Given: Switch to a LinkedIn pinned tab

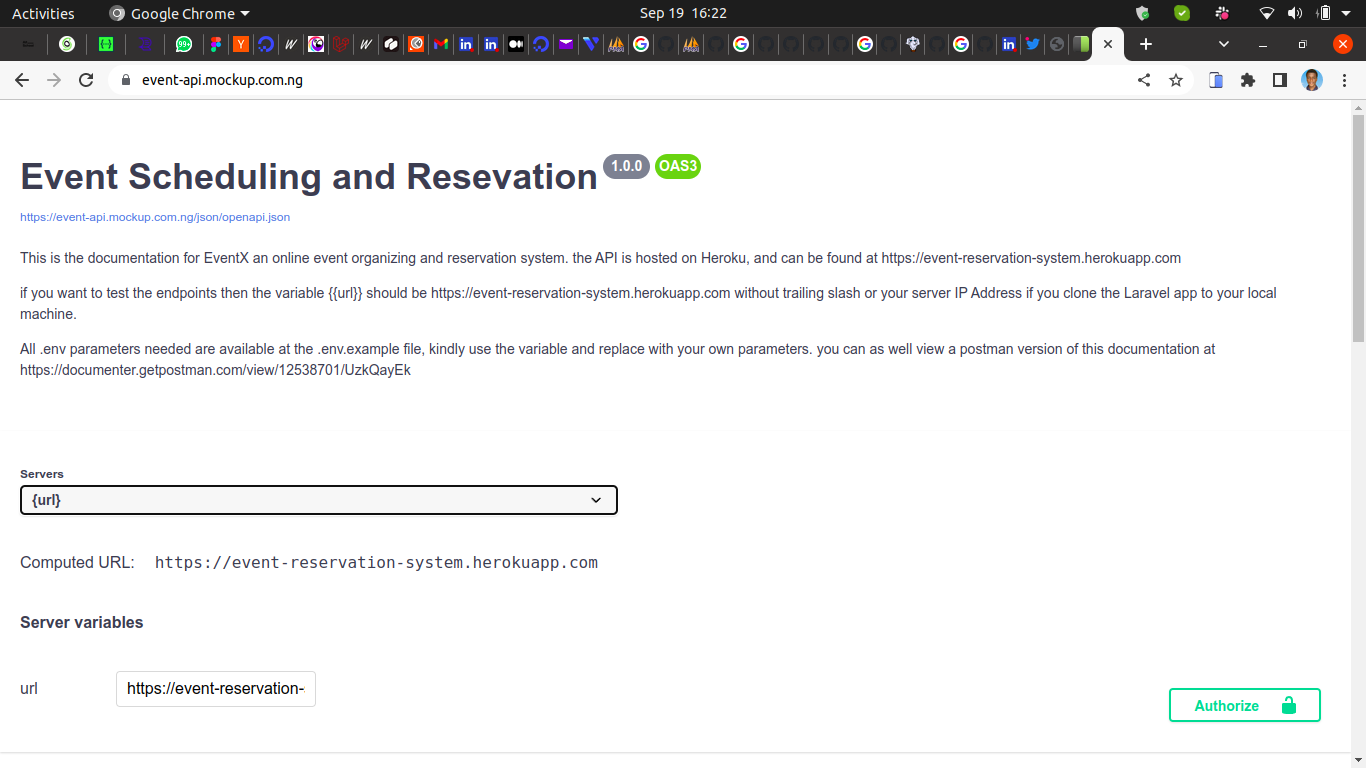Looking at the screenshot, I should [x=465, y=44].
